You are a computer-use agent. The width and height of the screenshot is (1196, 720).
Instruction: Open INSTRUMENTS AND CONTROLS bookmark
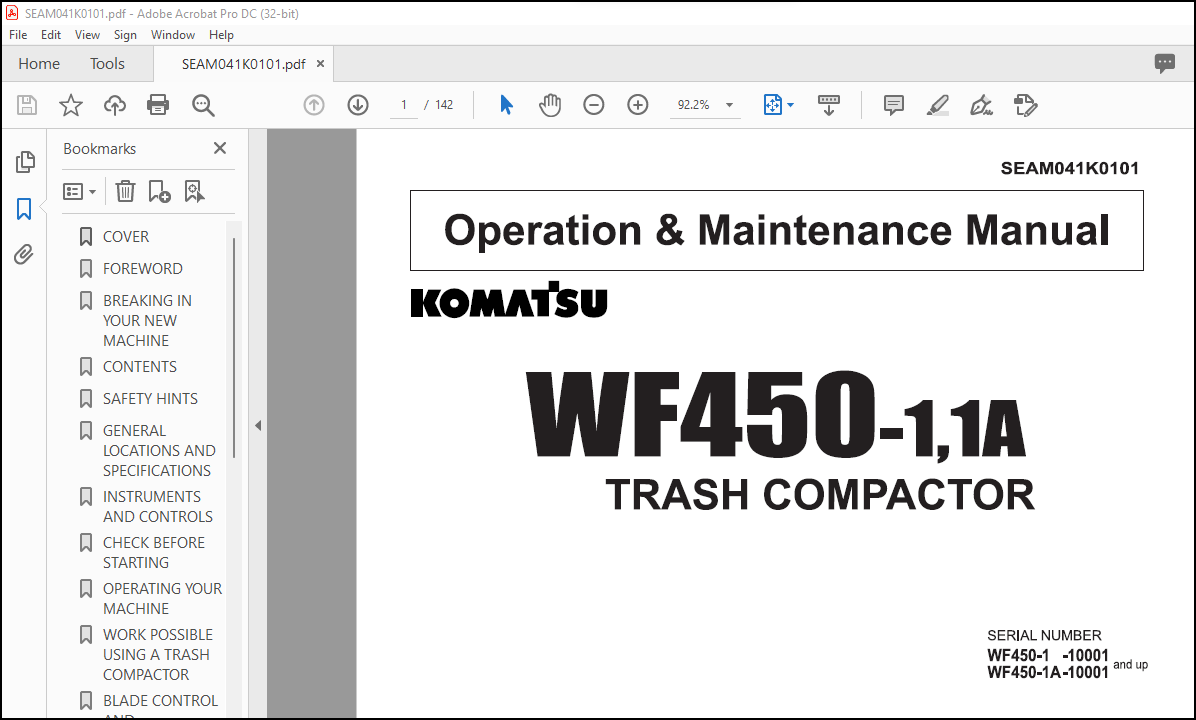tap(158, 506)
